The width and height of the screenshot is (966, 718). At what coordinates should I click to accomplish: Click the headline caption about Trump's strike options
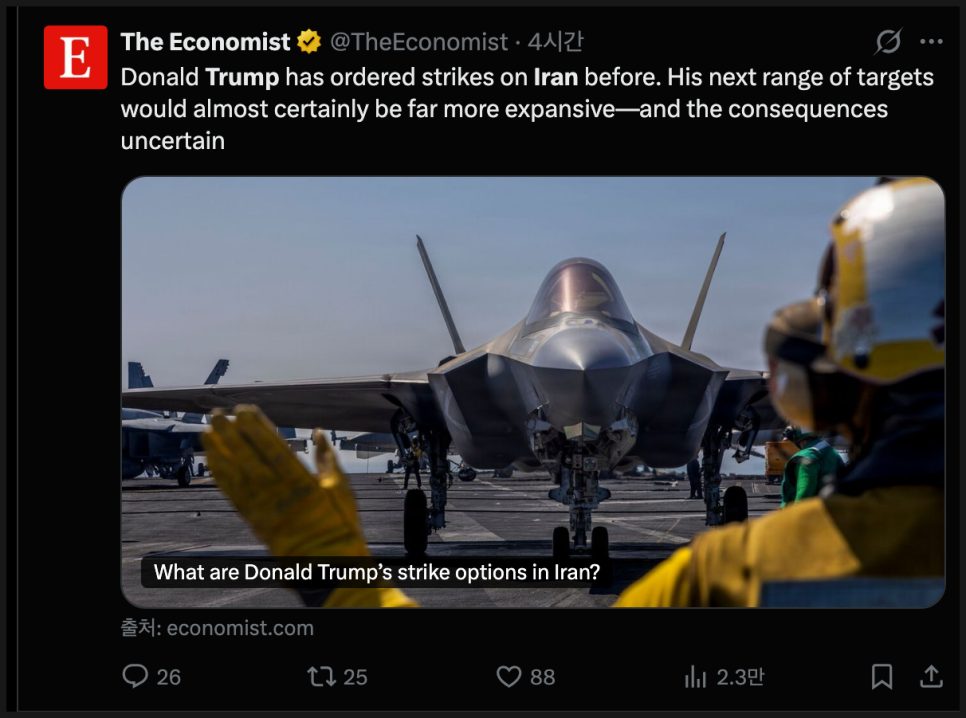coord(377,573)
